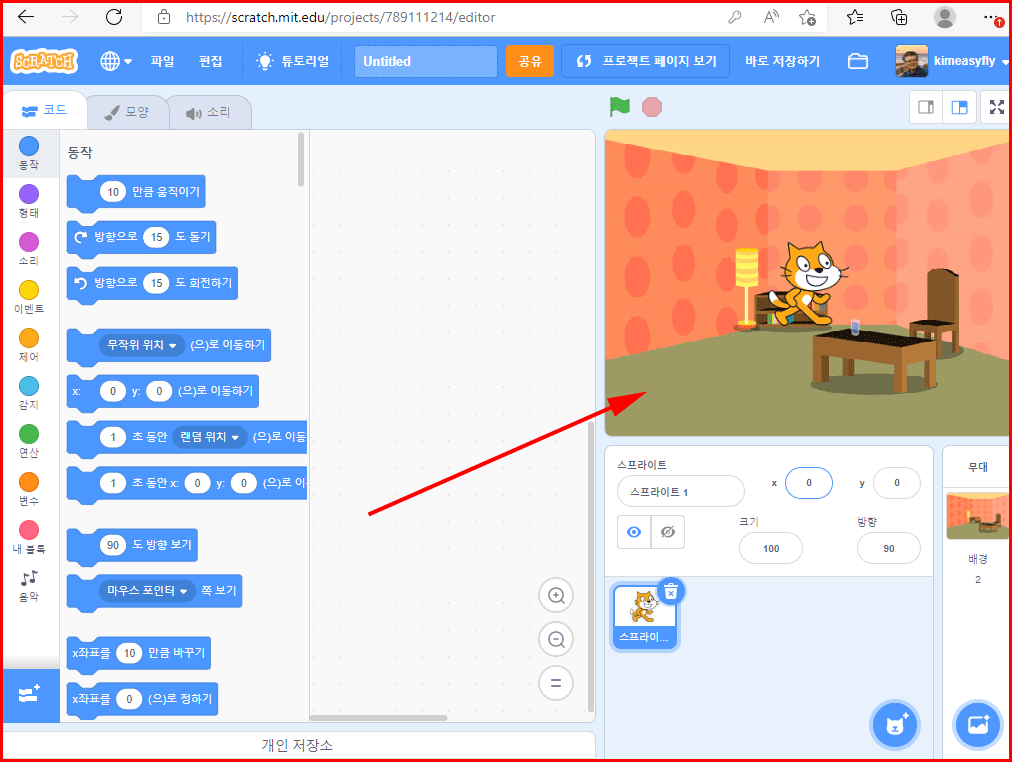Select the 동작 motion category
Image resolution: width=1012 pixels, height=762 pixels.
29,153
